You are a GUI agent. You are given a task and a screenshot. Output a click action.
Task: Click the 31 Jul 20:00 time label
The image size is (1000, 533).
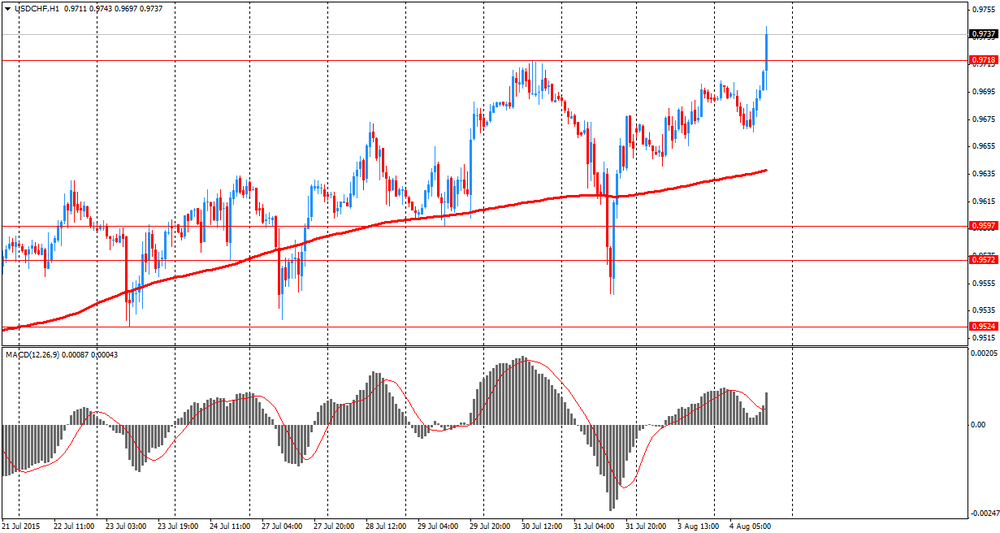pos(645,527)
